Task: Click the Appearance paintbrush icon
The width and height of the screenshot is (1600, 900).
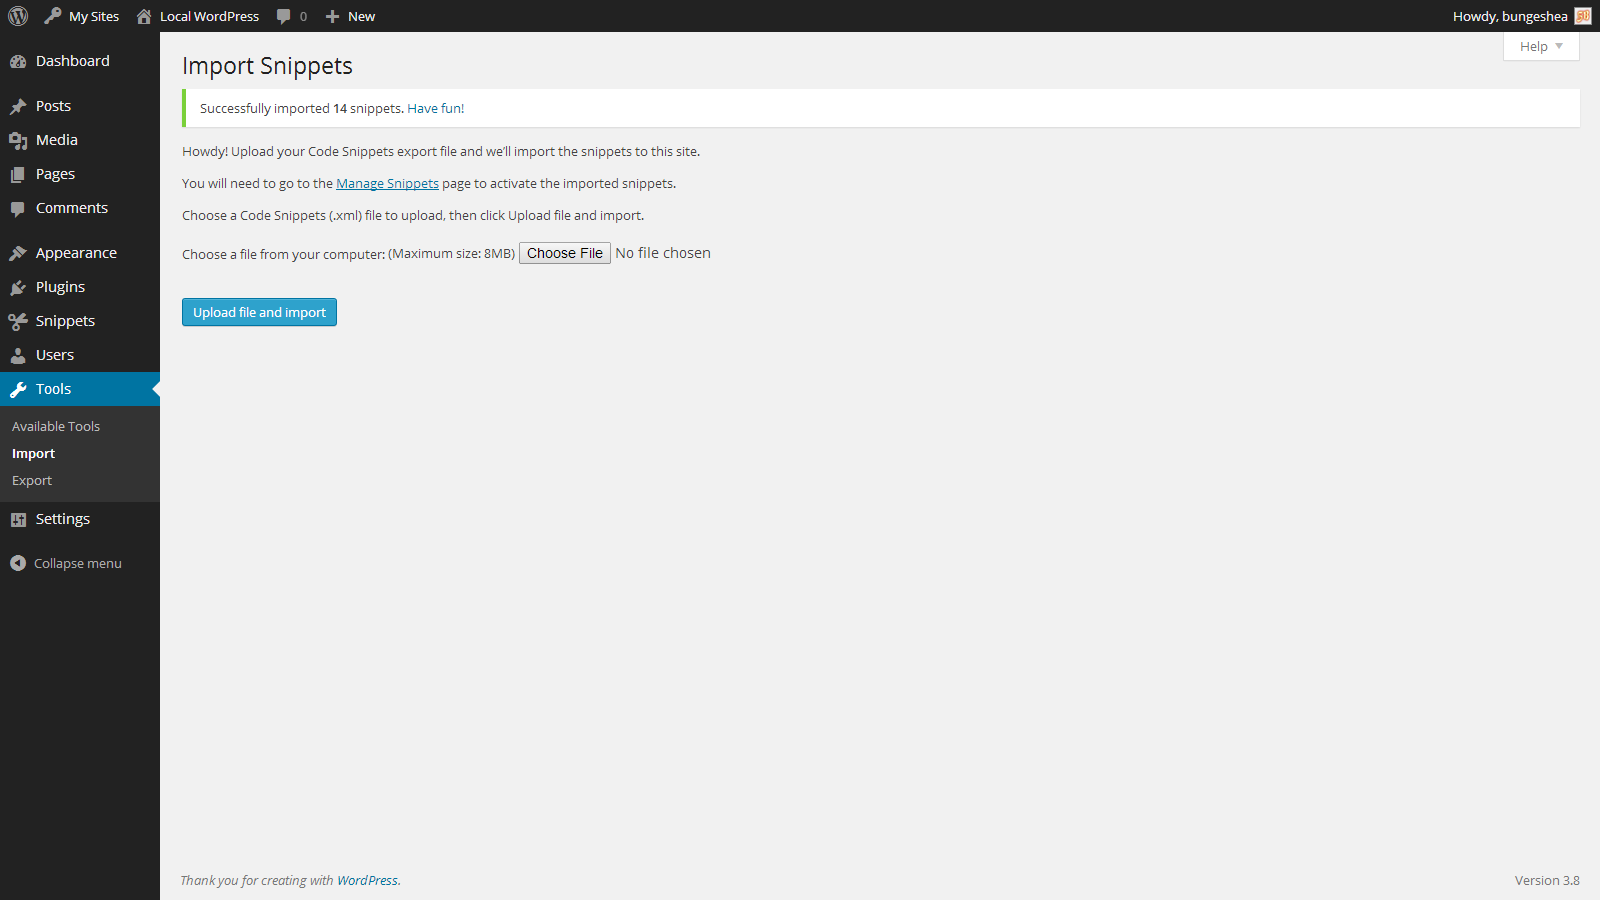Action: click(18, 253)
